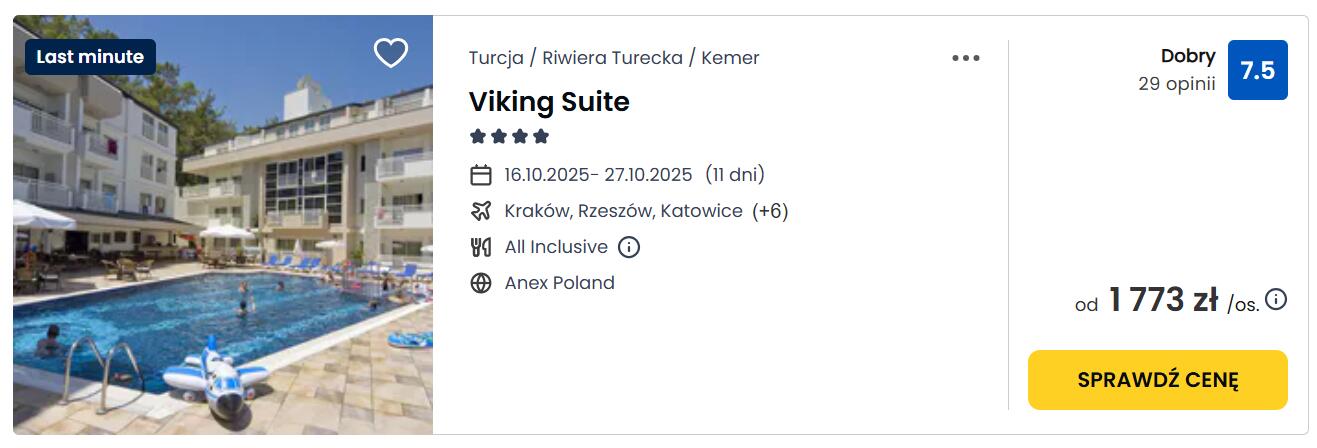Click the globe tour operator icon

pyautogui.click(x=481, y=283)
